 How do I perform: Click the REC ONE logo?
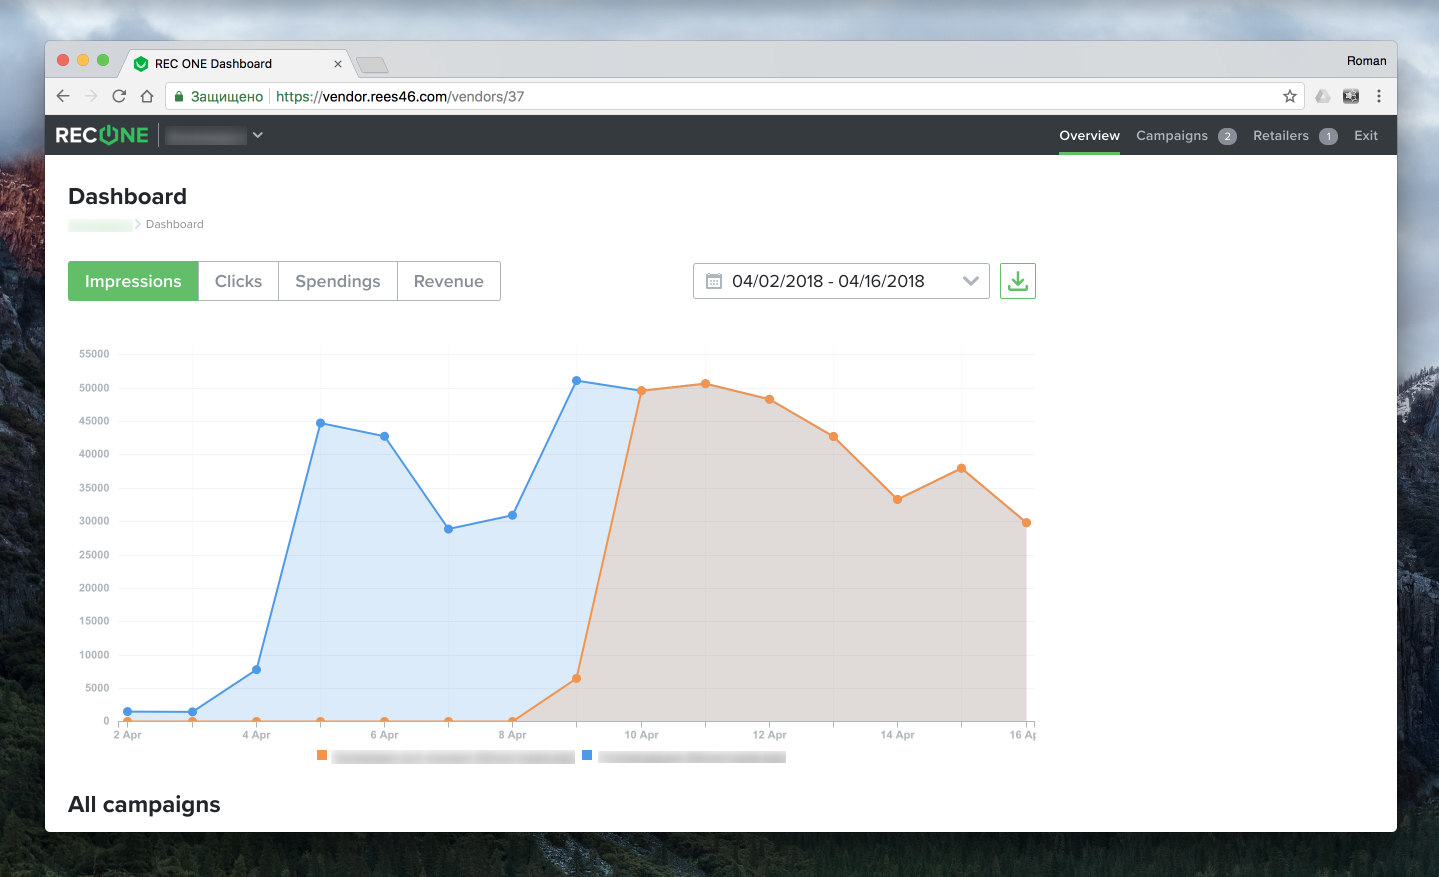102,135
